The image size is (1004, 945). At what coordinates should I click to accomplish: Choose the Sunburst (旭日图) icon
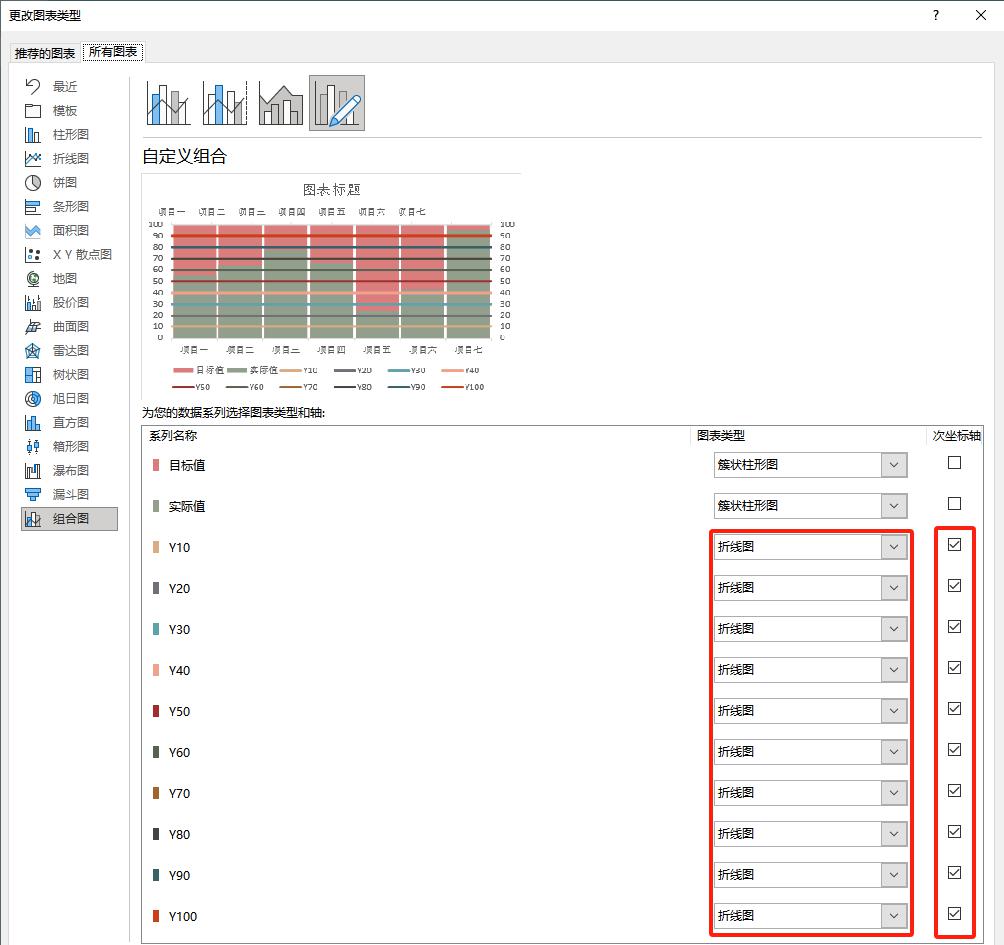point(33,399)
